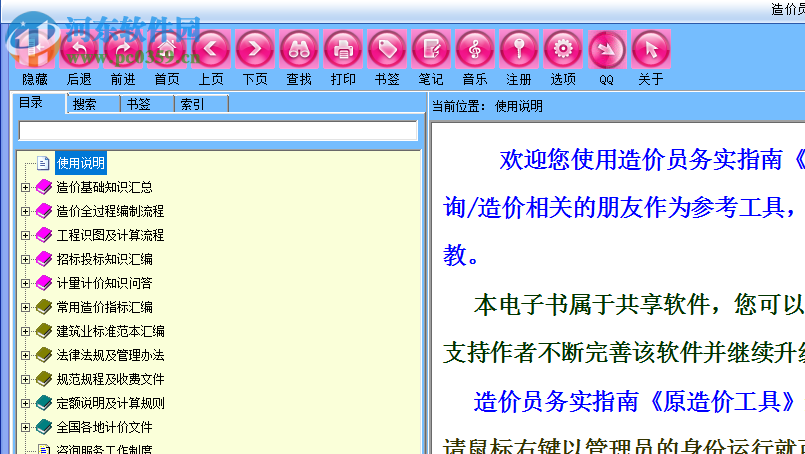The width and height of the screenshot is (805, 454).
Task: Click book icon beside 计量计价知识问答
Action: click(x=44, y=283)
